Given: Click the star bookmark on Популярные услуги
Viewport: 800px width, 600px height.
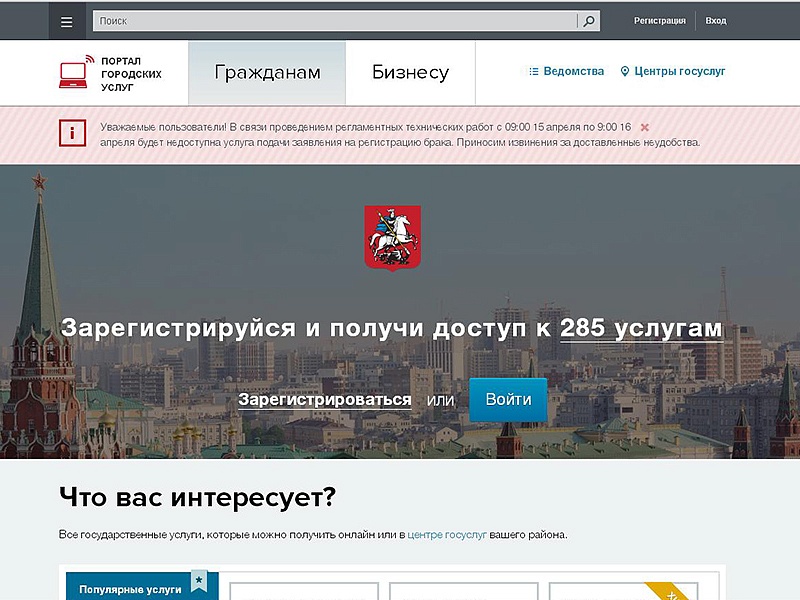Looking at the screenshot, I should pos(198,579).
